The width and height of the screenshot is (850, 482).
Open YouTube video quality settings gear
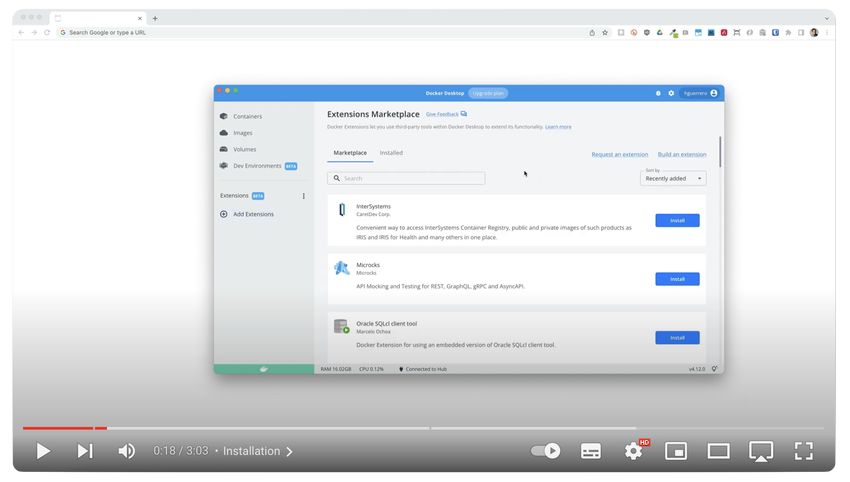(x=633, y=451)
